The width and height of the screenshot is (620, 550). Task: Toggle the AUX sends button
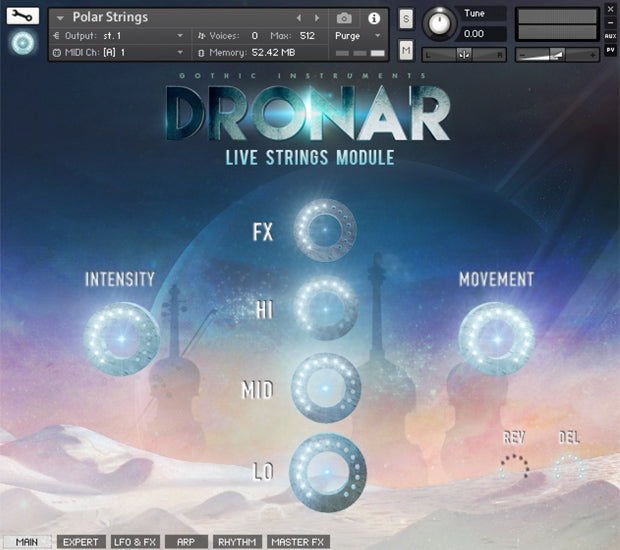[x=610, y=36]
